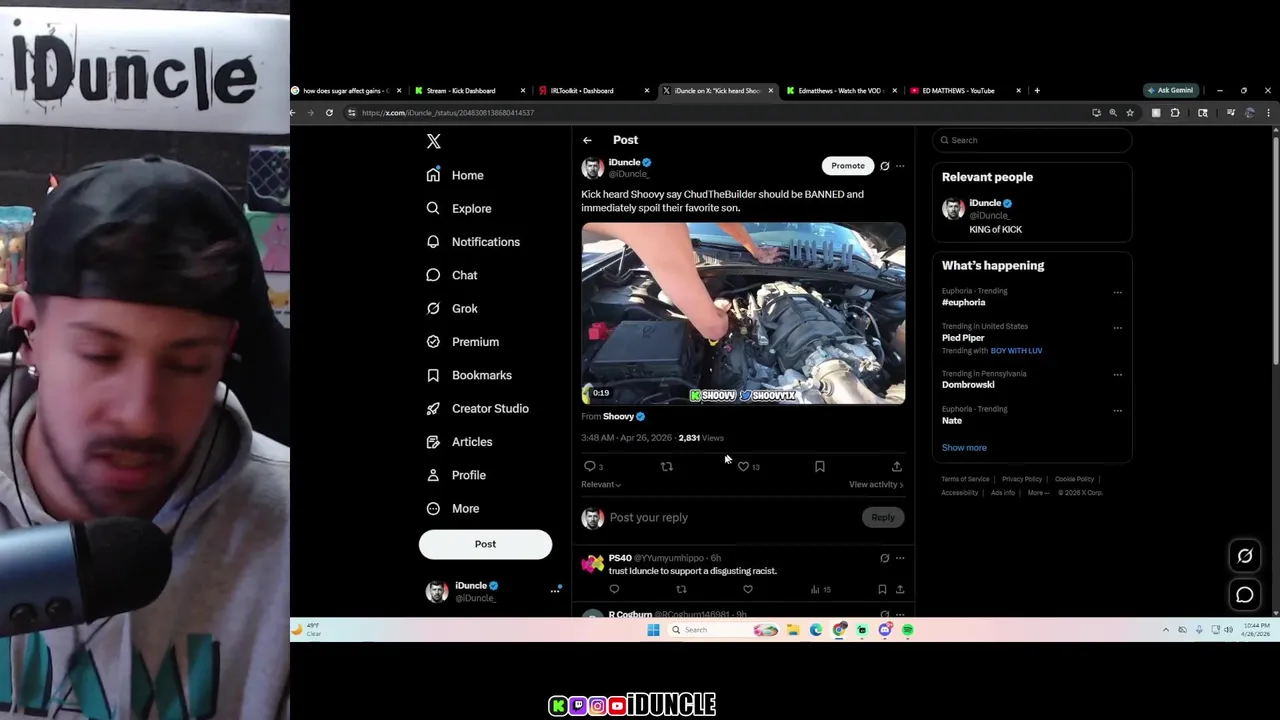Open main post's more options dots
Screen dimensions: 1280x720
point(900,166)
